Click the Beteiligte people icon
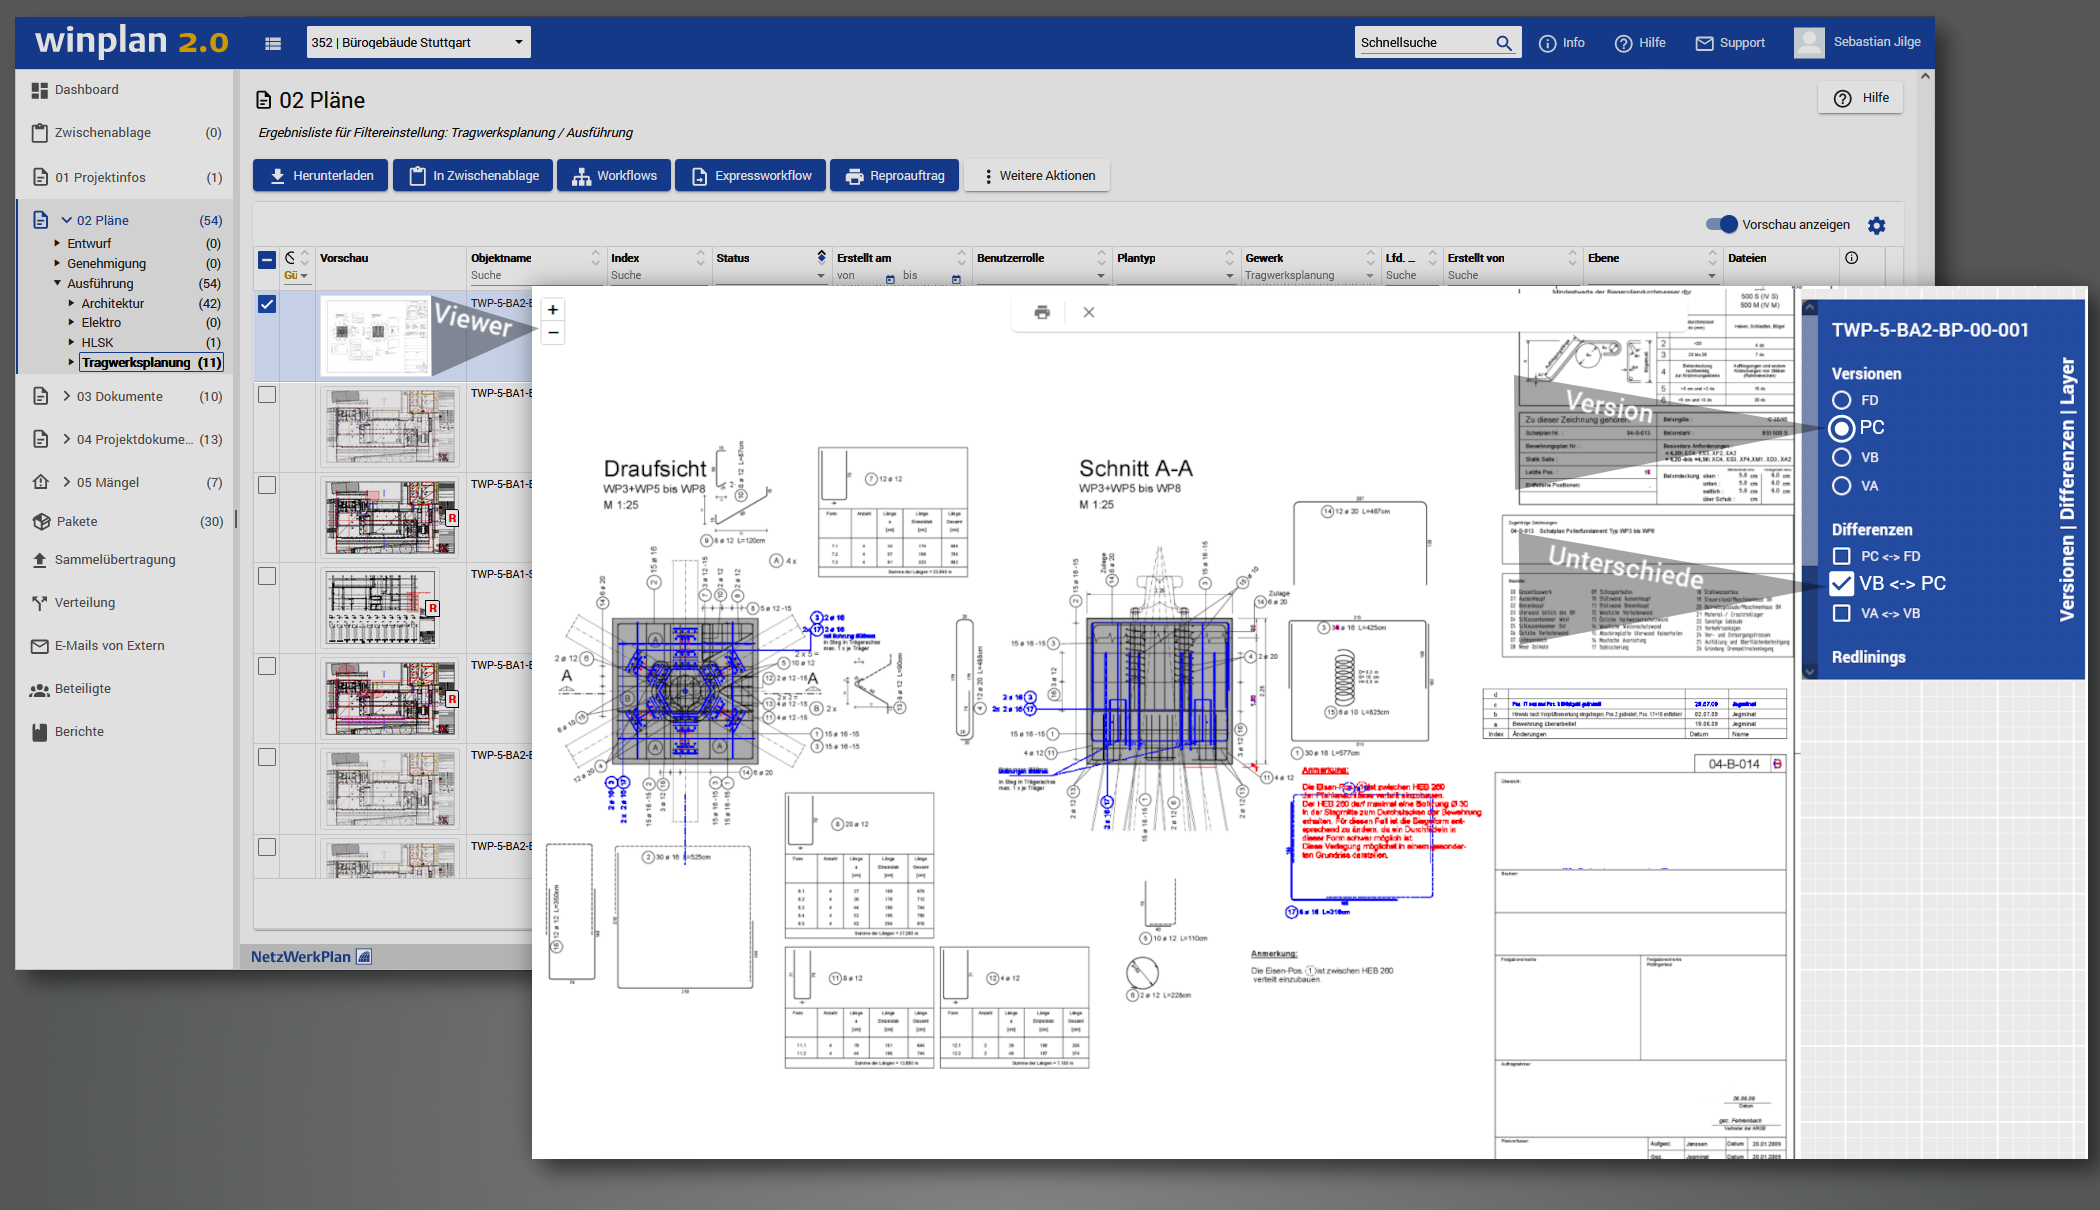Viewport: 2100px width, 1210px height. (40, 689)
